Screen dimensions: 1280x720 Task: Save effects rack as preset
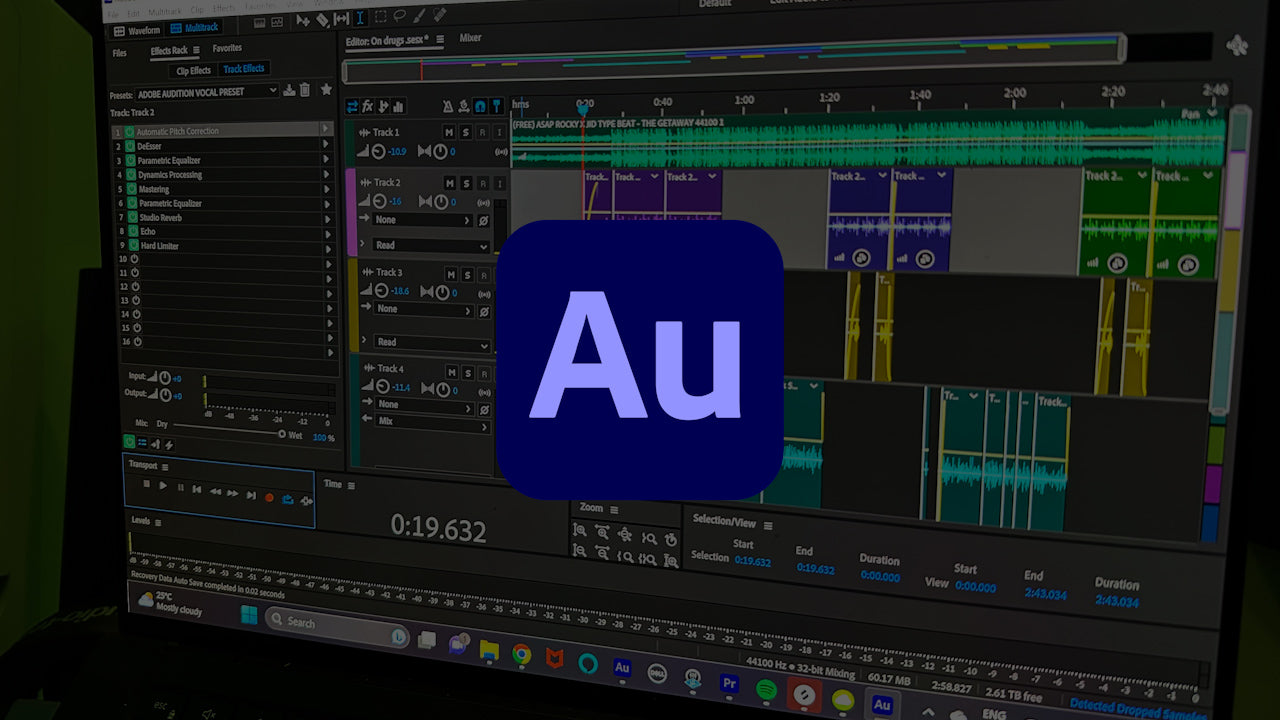[289, 90]
